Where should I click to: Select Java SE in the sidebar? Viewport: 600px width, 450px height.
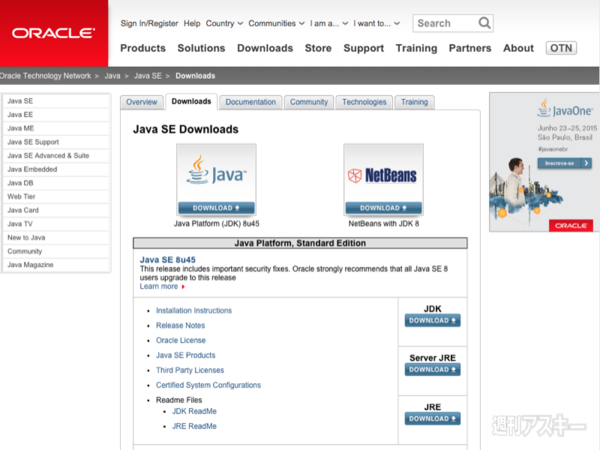point(56,101)
